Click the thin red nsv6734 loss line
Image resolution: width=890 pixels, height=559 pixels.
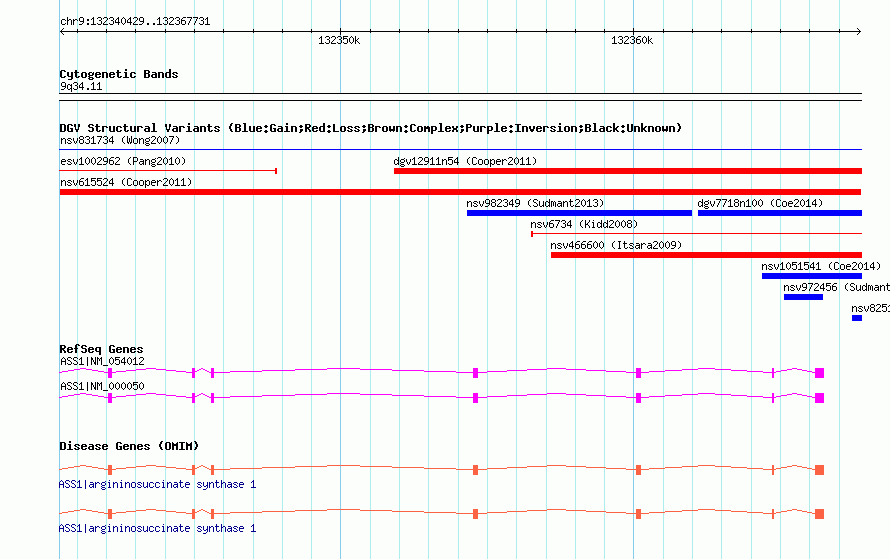[x=696, y=234]
